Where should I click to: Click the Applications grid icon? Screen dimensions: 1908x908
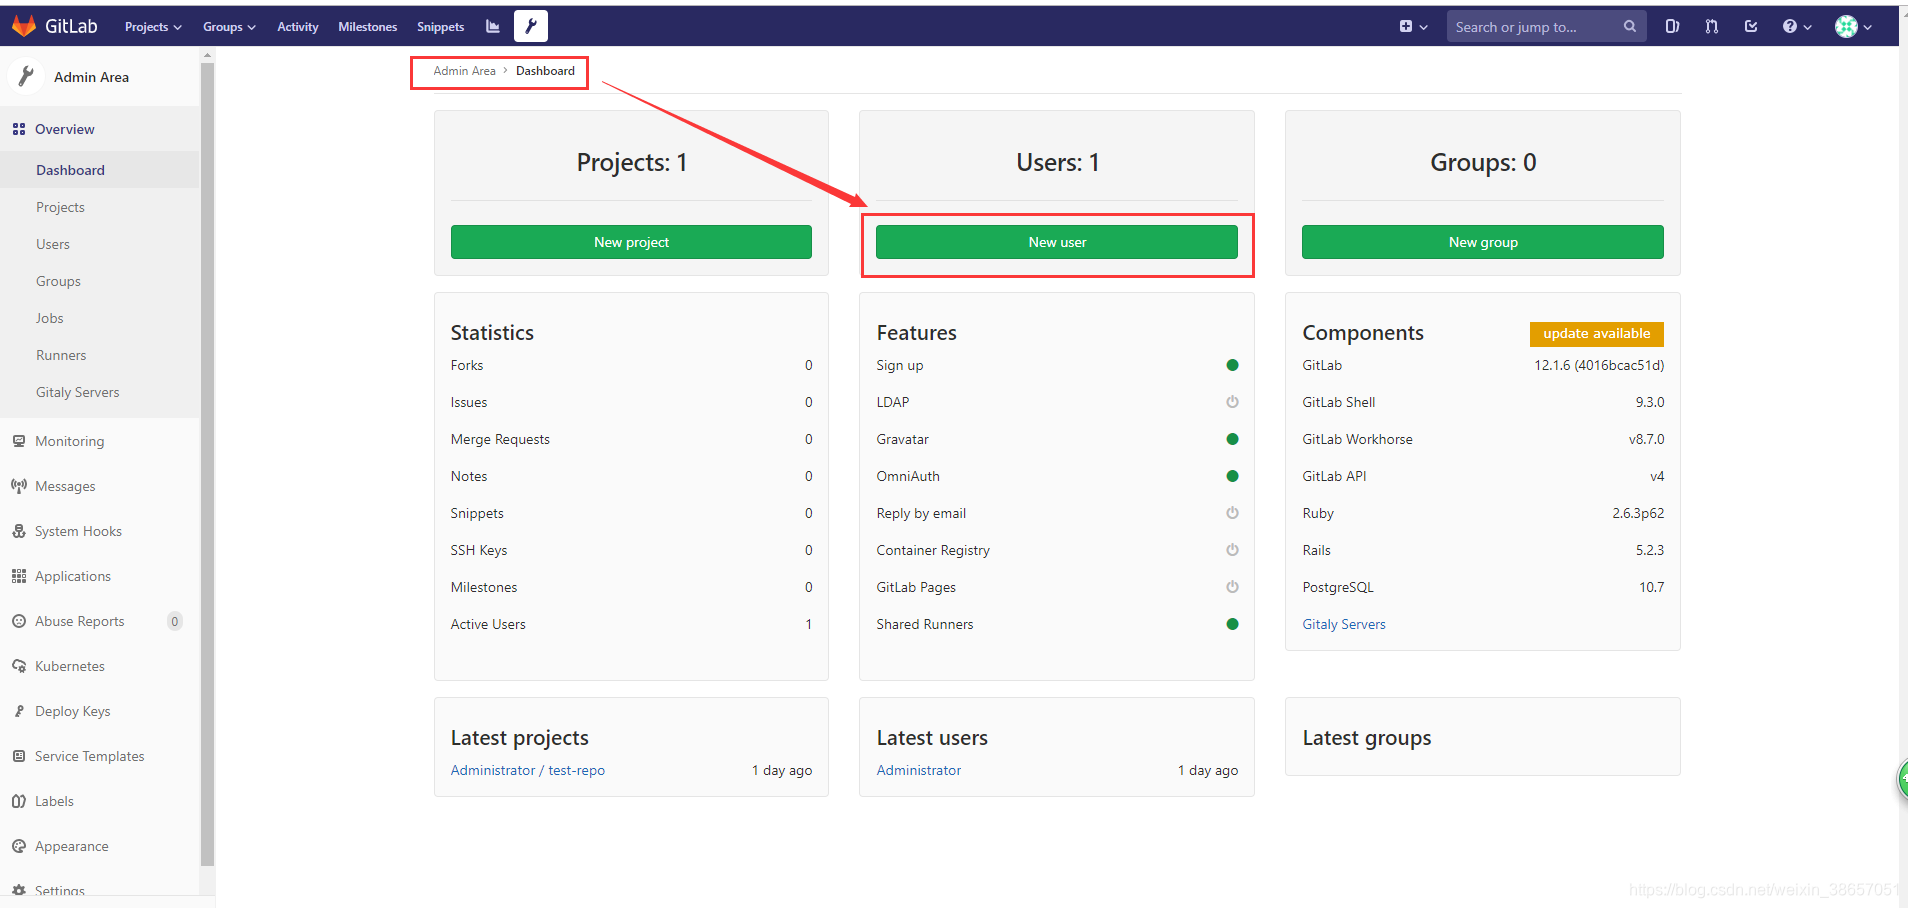point(19,576)
